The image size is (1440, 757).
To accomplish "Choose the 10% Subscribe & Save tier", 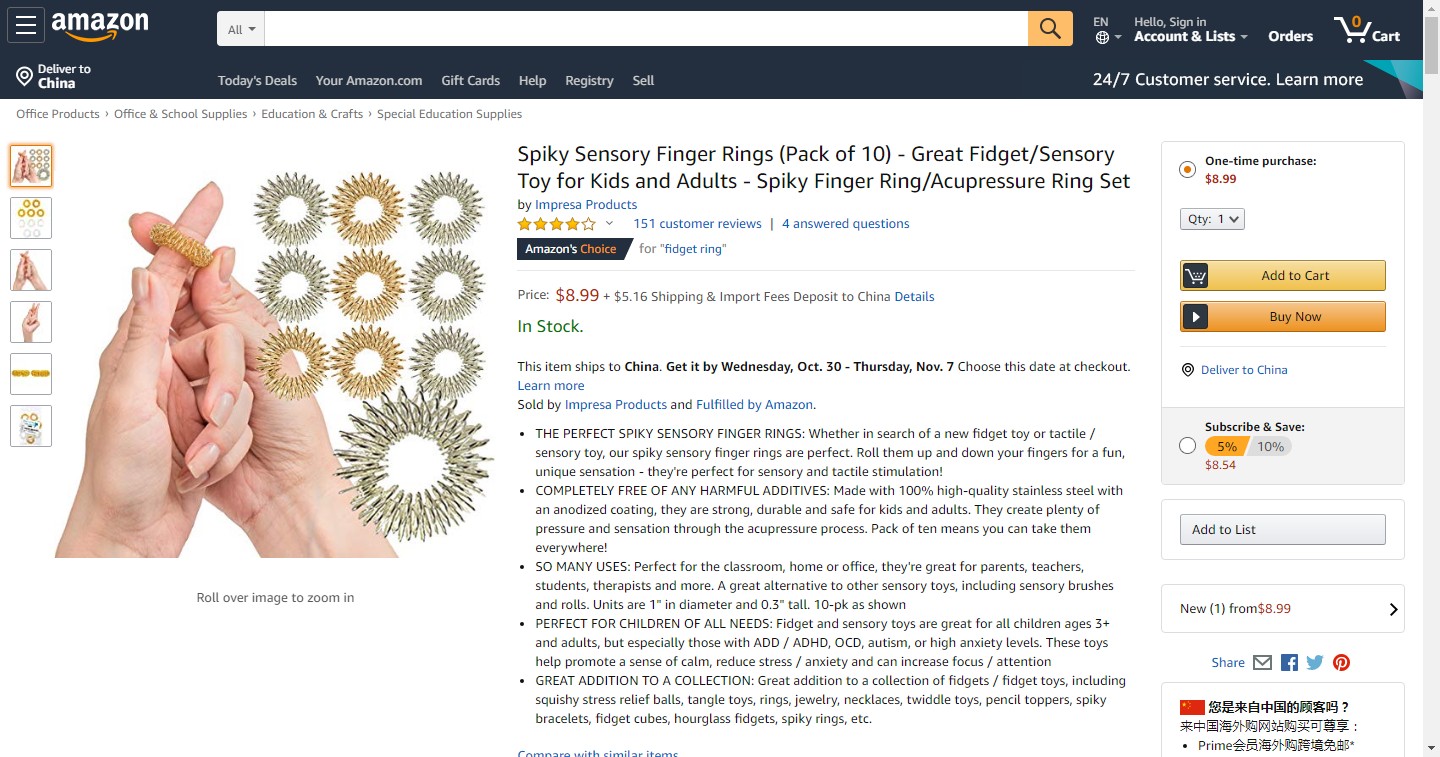I will (1270, 447).
